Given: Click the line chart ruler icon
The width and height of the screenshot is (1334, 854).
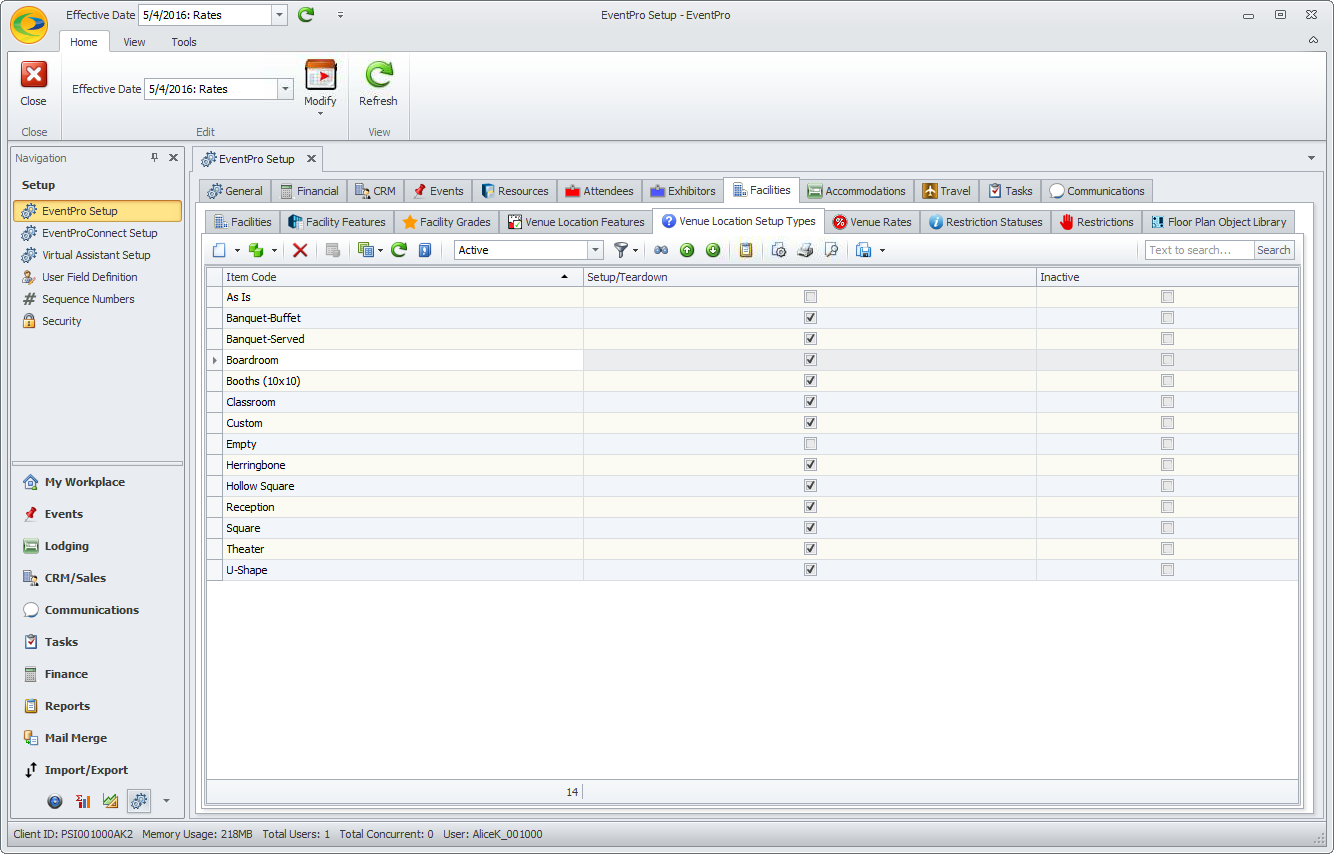Looking at the screenshot, I should point(111,801).
